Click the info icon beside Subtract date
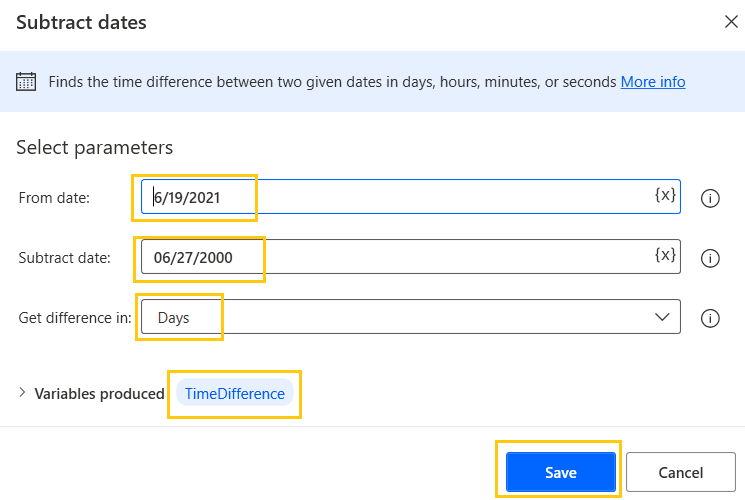Screen dimensions: 745x500 click(710, 258)
